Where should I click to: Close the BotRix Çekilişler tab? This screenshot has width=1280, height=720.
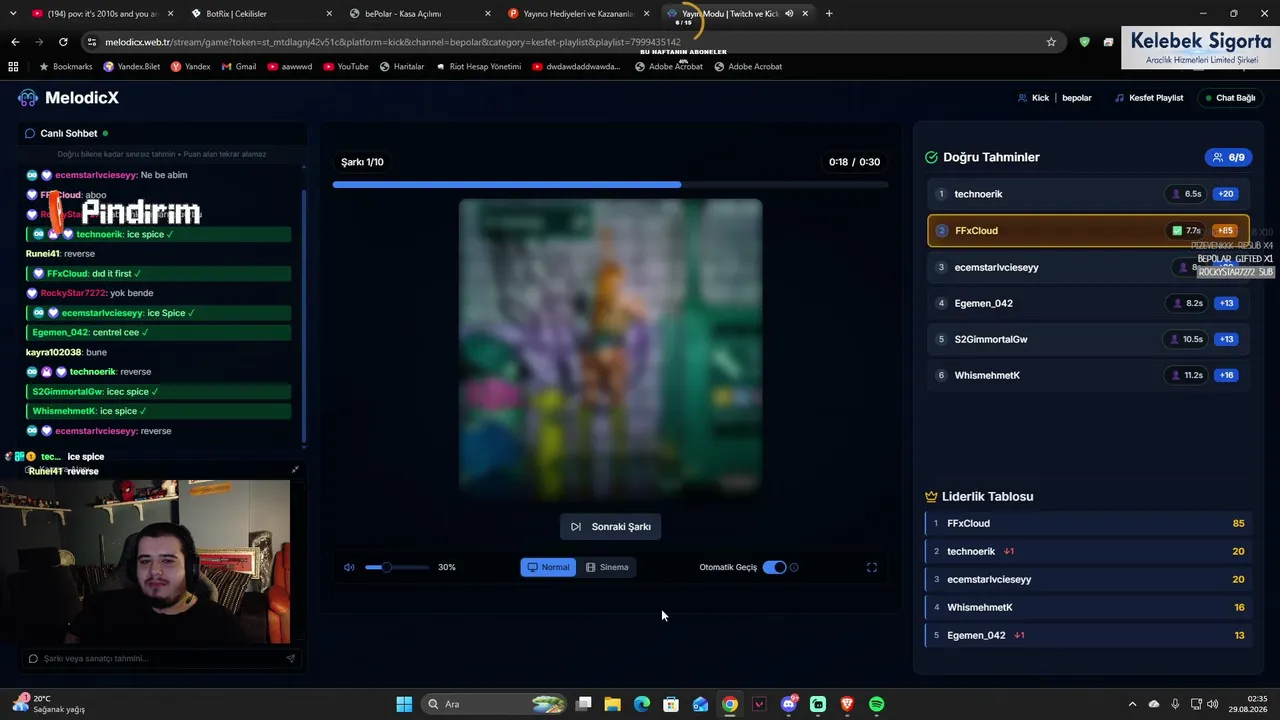[329, 14]
